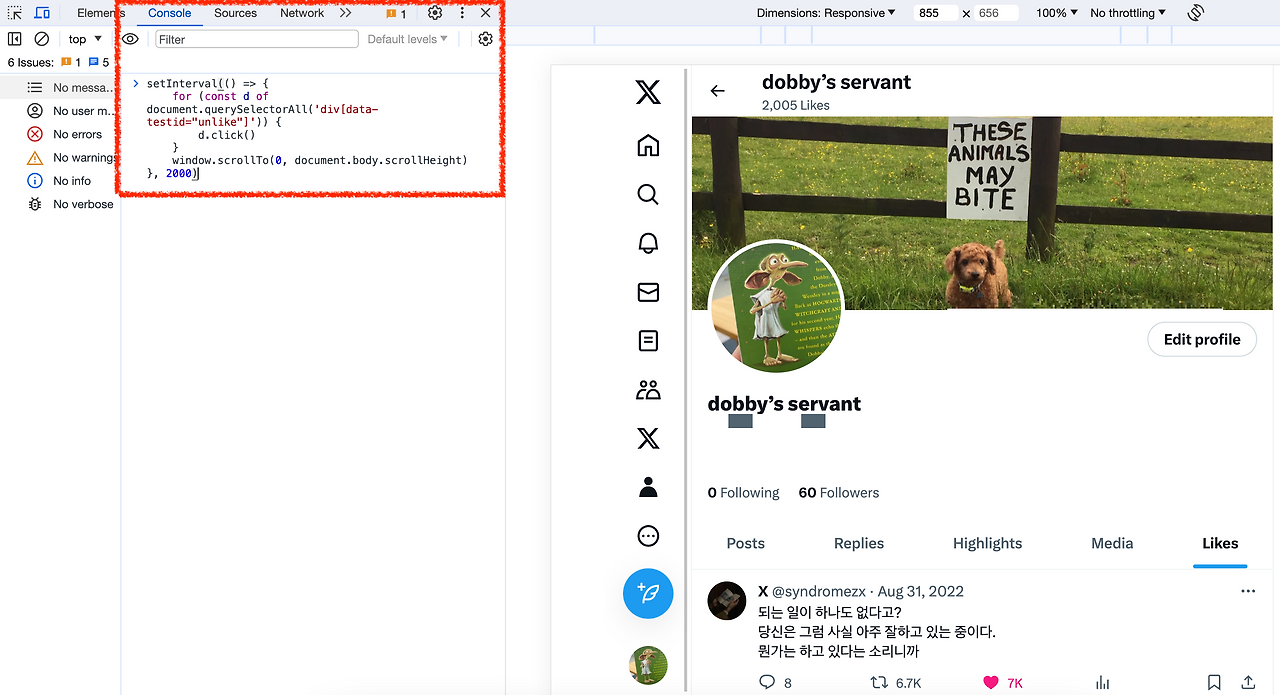Bookmark @syndromezx's post
Viewport: 1280px width, 695px height.
(1213, 682)
